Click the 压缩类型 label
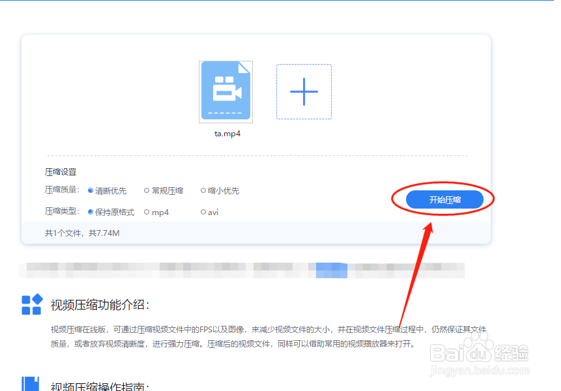 click(x=62, y=211)
